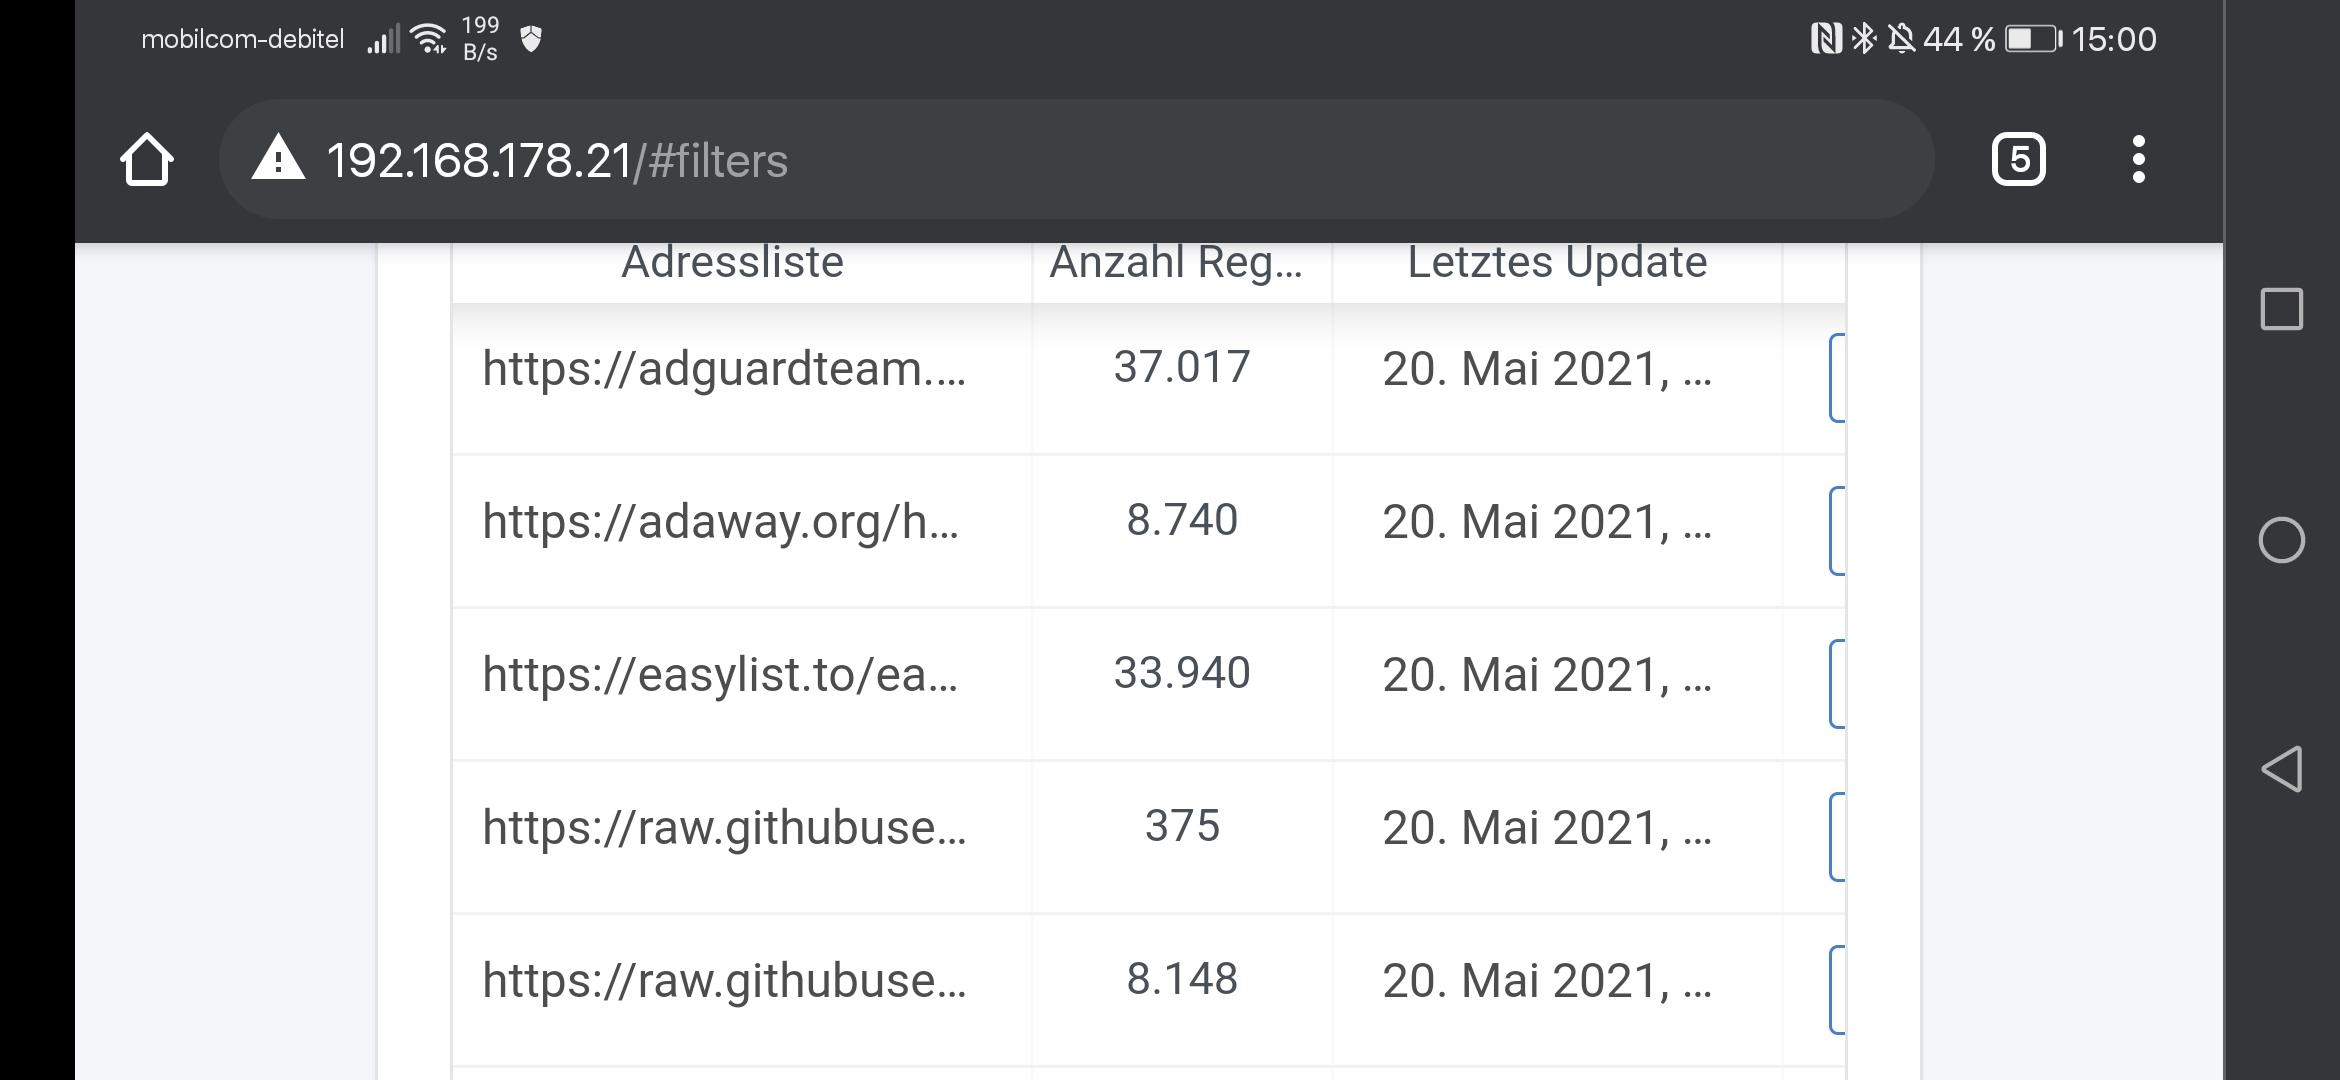
Task: Sort by Adressliste column header
Action: pyautogui.click(x=732, y=262)
